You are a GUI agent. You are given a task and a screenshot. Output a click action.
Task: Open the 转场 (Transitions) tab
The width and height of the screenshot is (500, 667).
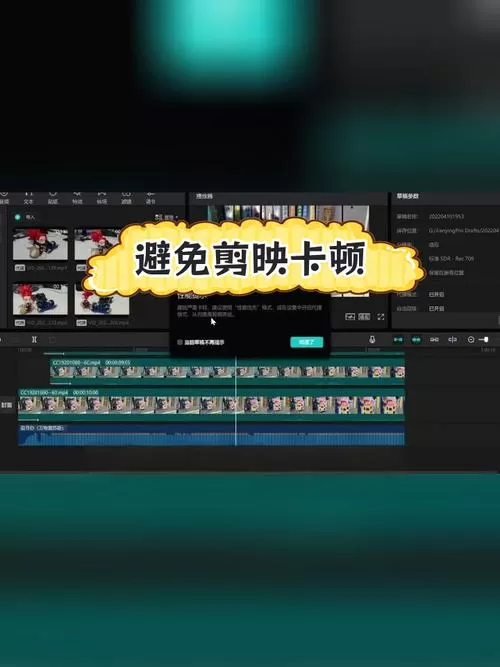(102, 198)
